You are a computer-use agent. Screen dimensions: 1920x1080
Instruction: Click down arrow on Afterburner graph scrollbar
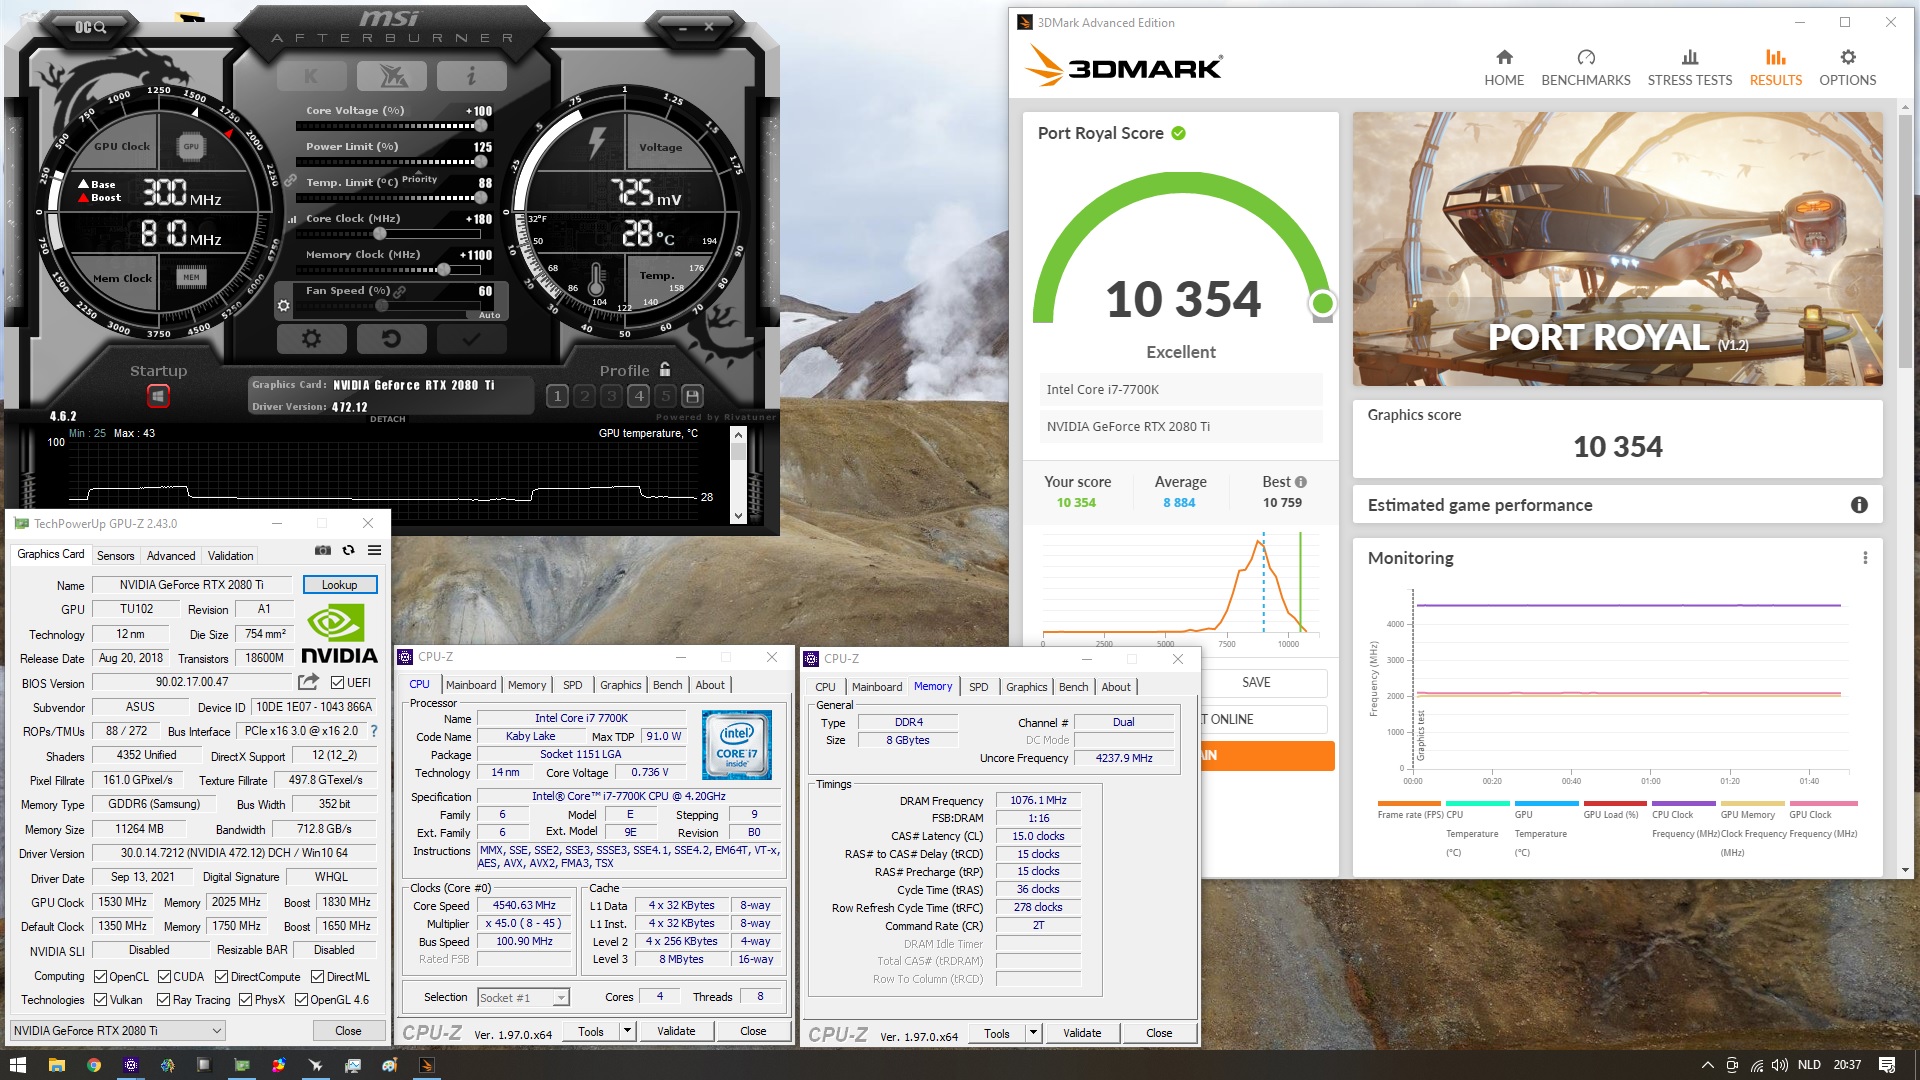click(738, 516)
